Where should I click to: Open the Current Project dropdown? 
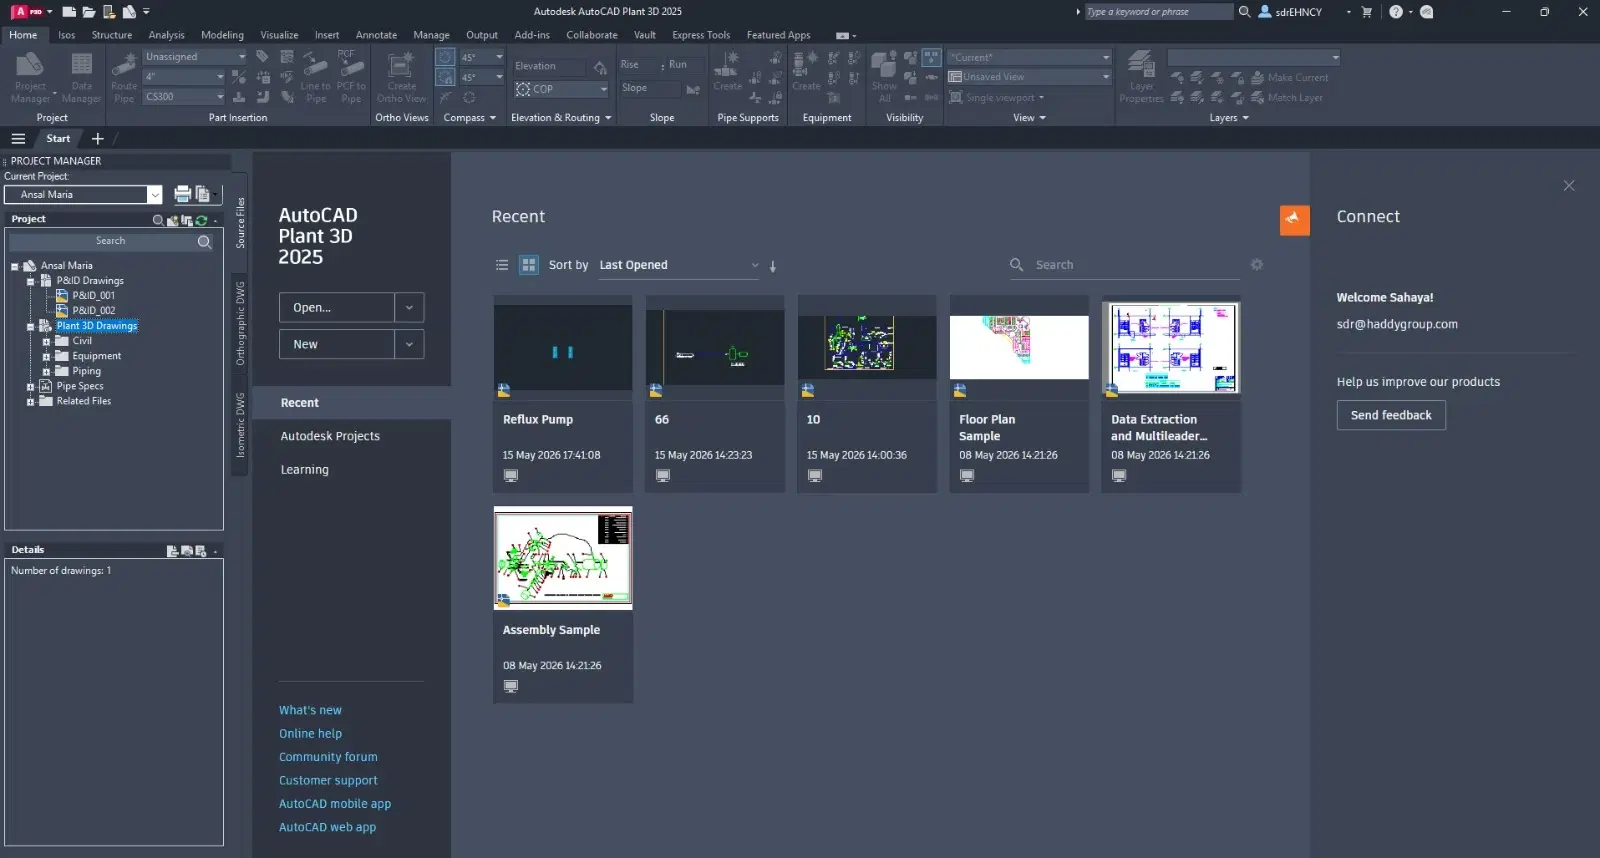coord(155,195)
